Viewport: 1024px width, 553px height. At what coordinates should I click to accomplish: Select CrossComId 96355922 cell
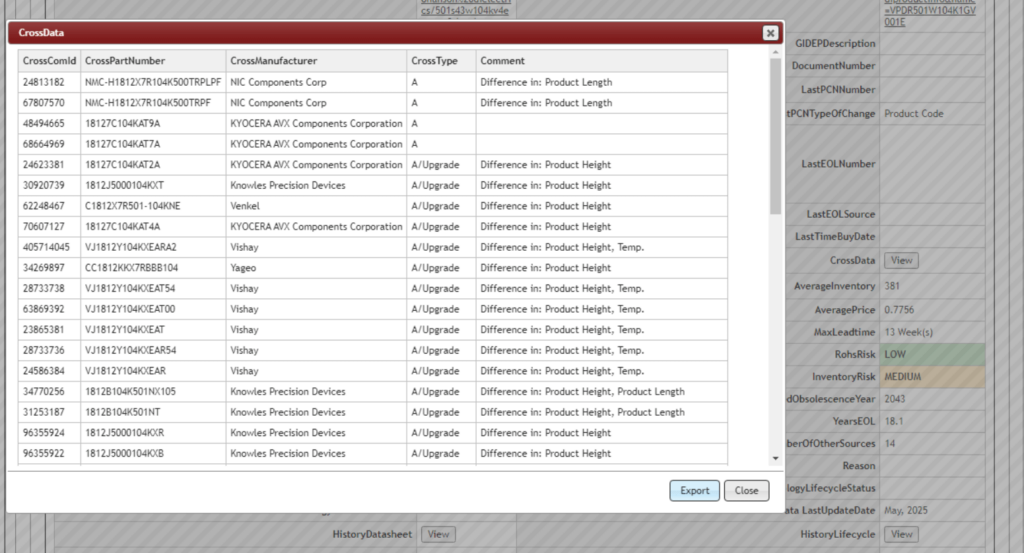pyautogui.click(x=49, y=453)
